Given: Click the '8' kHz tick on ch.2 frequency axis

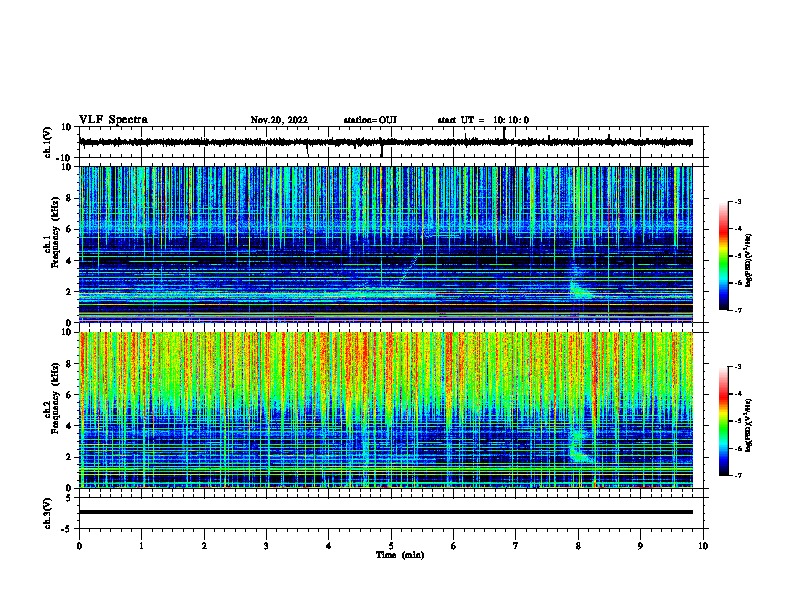Looking at the screenshot, I should click(69, 364).
